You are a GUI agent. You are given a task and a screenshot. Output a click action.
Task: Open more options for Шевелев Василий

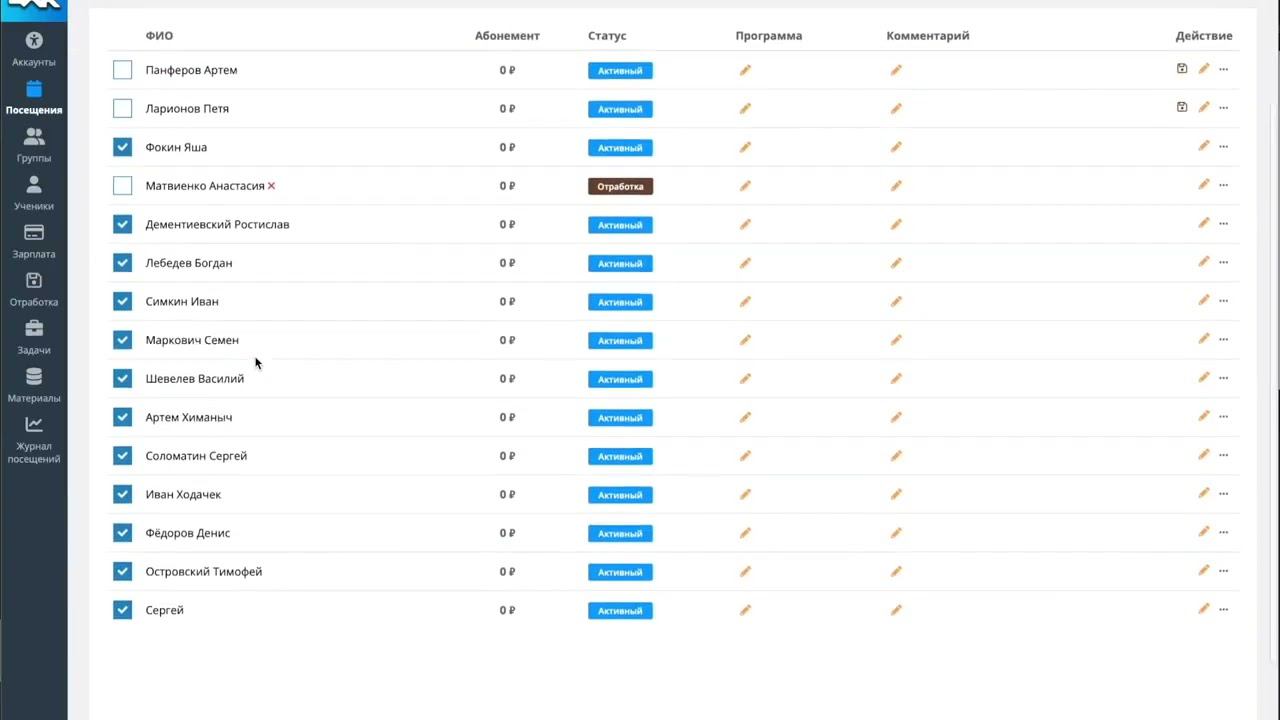(1223, 378)
